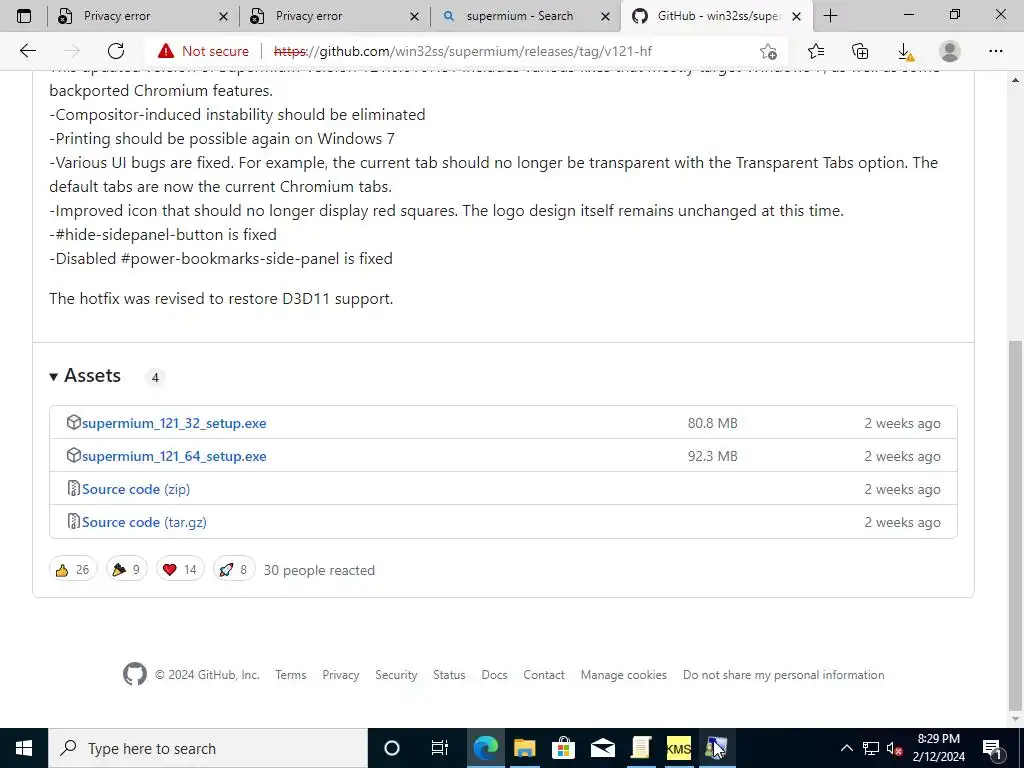Open the KMS taskbar icon

tap(679, 748)
